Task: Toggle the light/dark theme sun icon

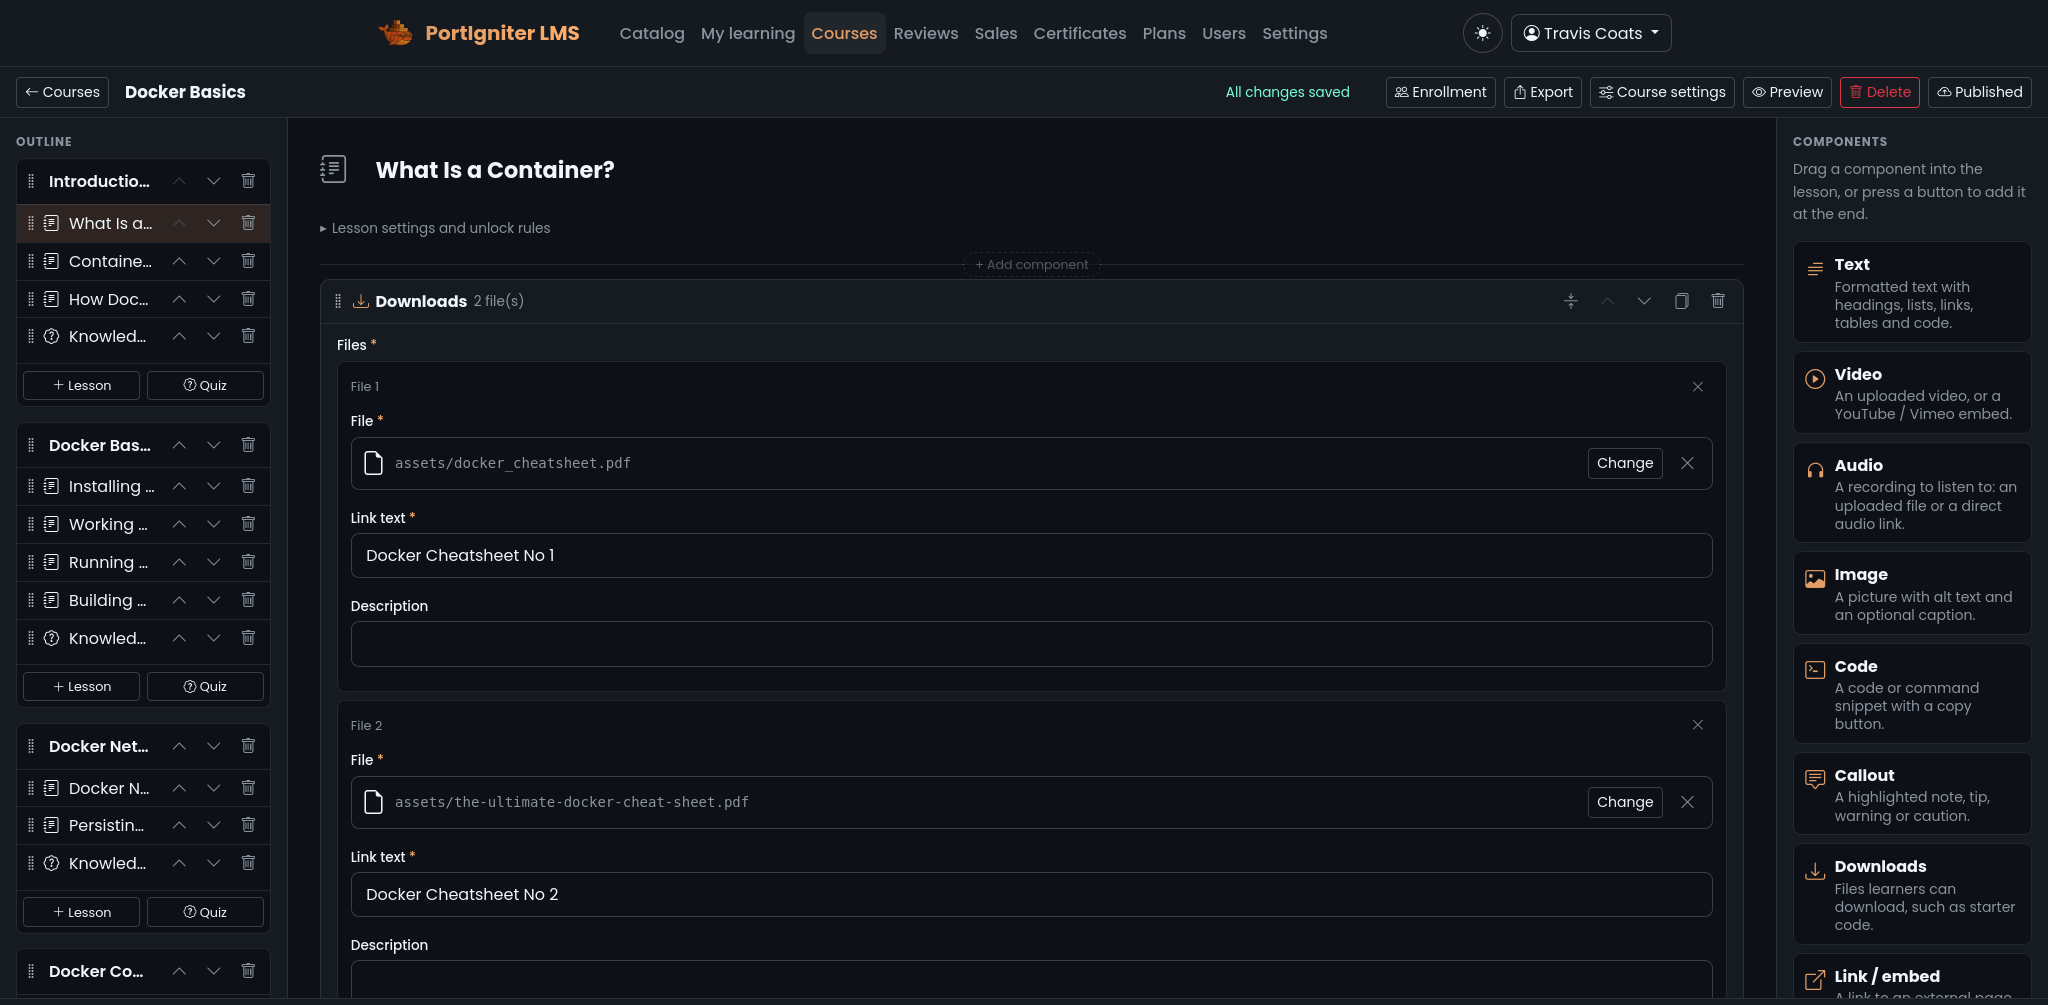Action: [1482, 33]
